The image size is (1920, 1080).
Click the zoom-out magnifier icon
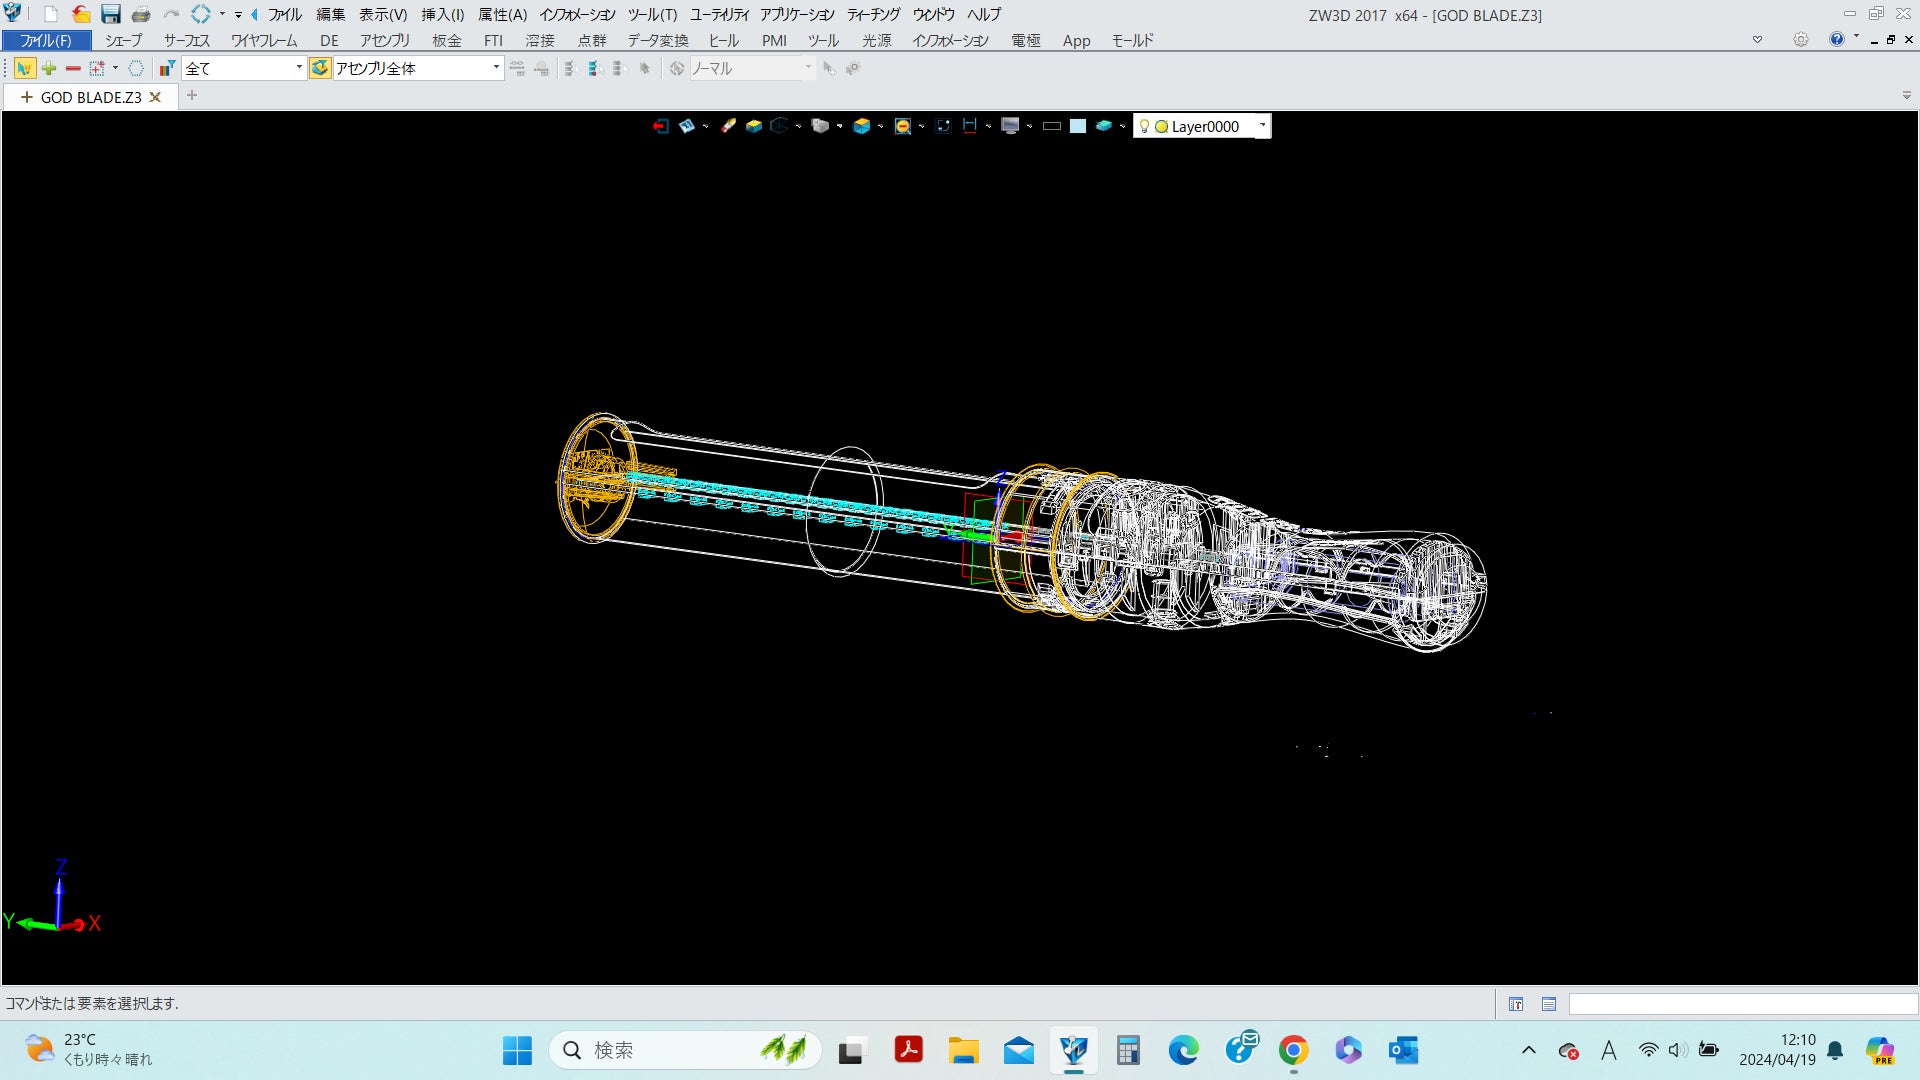coord(902,126)
